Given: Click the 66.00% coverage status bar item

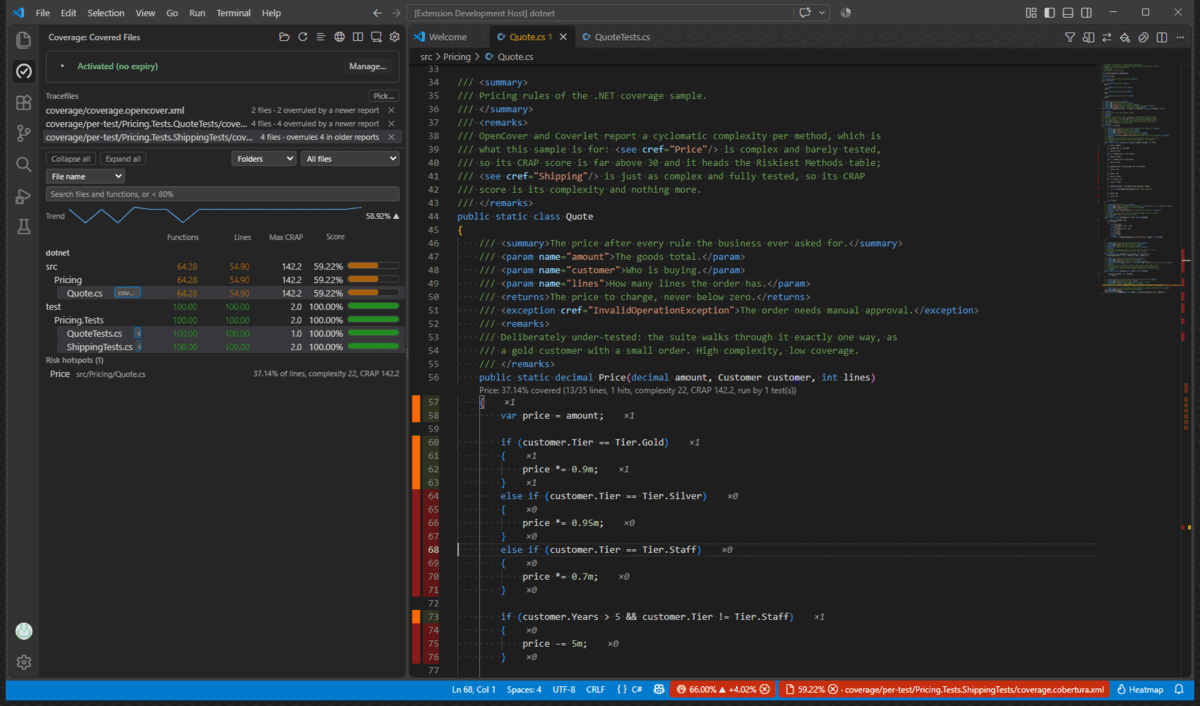Looking at the screenshot, I should click(723, 689).
